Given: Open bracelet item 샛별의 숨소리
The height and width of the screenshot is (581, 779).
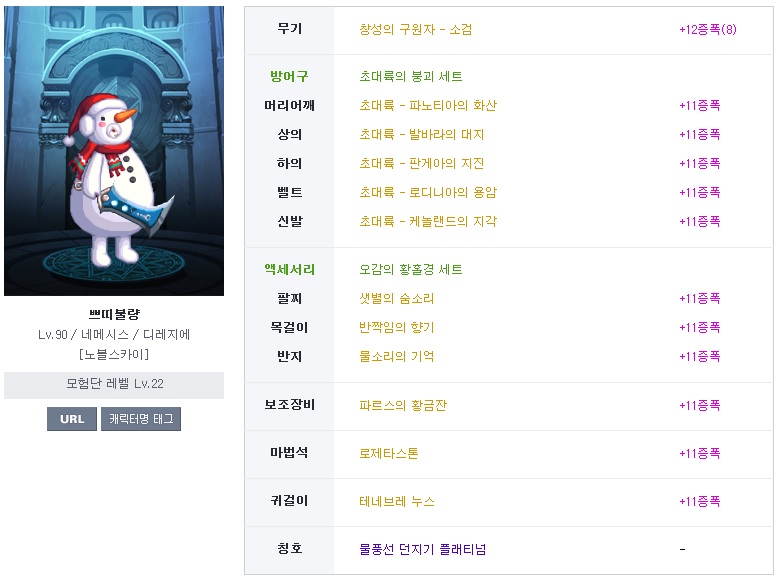Looking at the screenshot, I should [396, 298].
